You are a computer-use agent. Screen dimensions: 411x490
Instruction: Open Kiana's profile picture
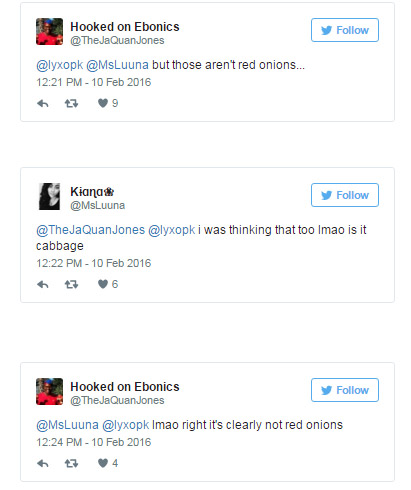pos(49,196)
